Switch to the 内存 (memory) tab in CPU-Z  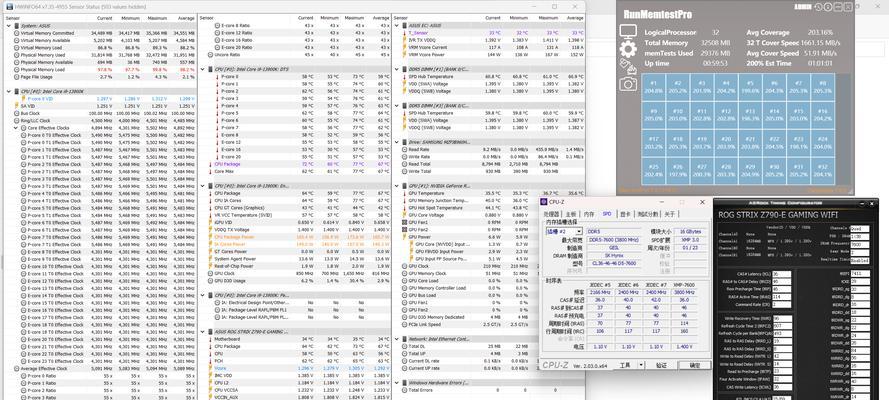589,214
